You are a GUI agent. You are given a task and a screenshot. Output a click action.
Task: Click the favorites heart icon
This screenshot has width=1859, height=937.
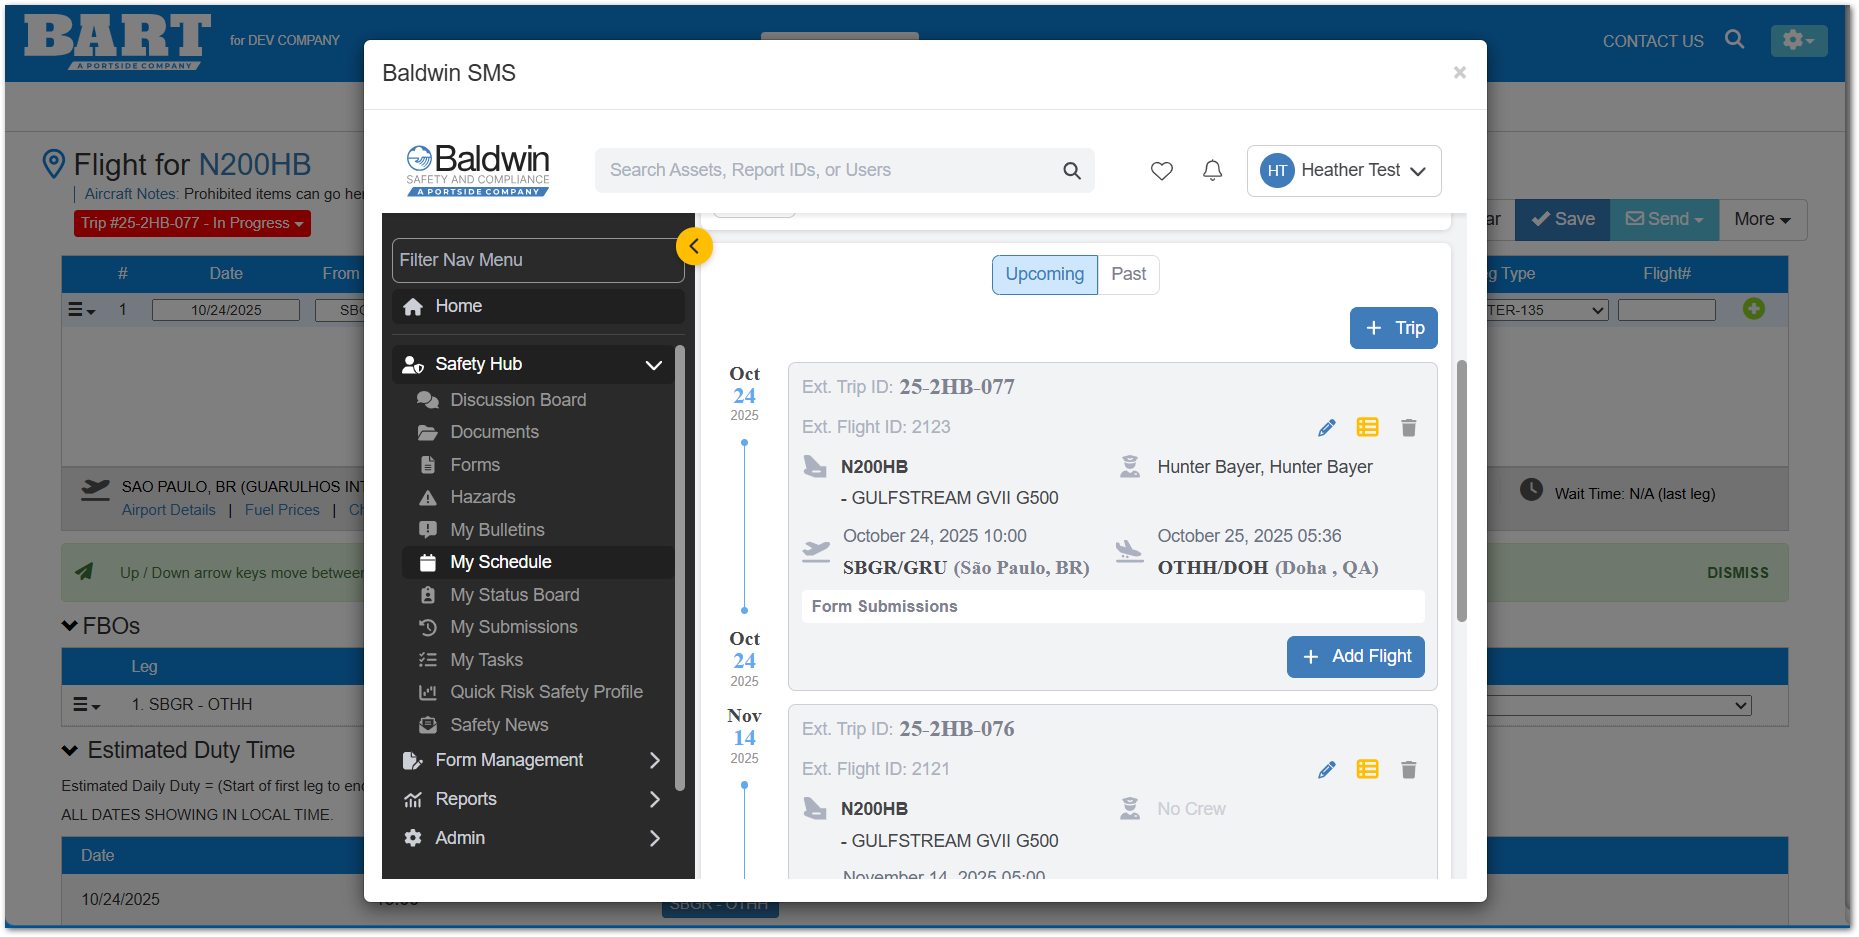(1161, 171)
